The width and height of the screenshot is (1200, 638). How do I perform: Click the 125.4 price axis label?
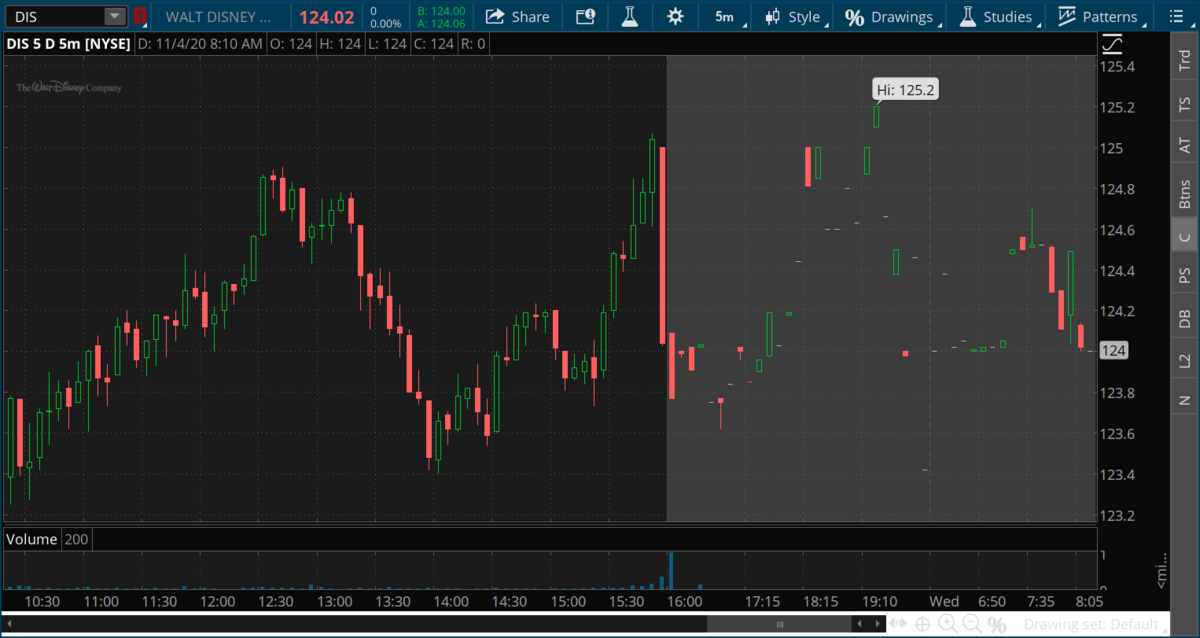click(x=1118, y=67)
